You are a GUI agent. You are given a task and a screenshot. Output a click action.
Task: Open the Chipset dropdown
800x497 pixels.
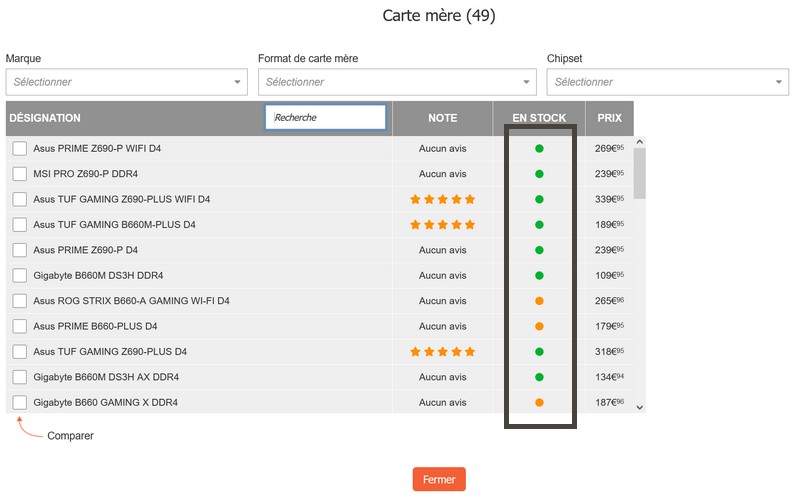click(667, 82)
